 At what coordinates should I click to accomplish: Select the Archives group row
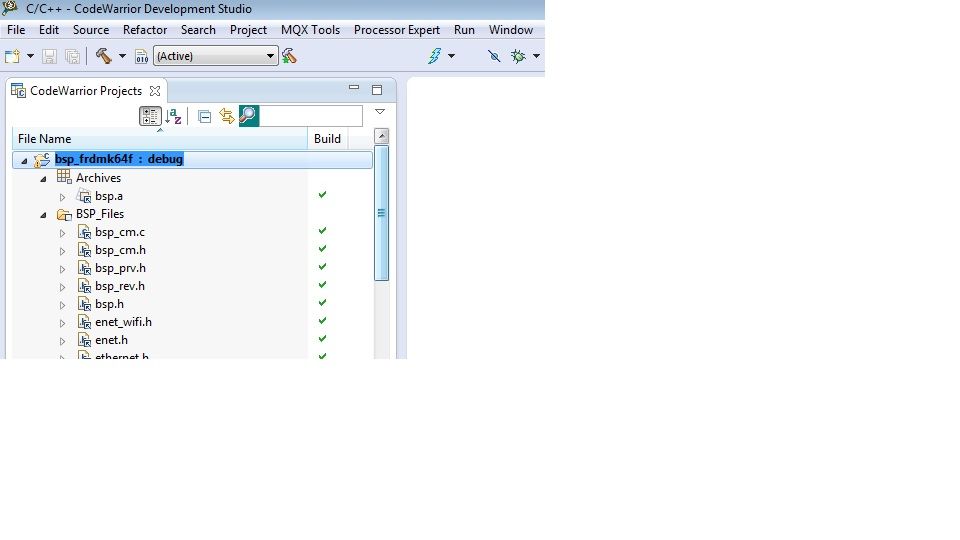tap(98, 178)
